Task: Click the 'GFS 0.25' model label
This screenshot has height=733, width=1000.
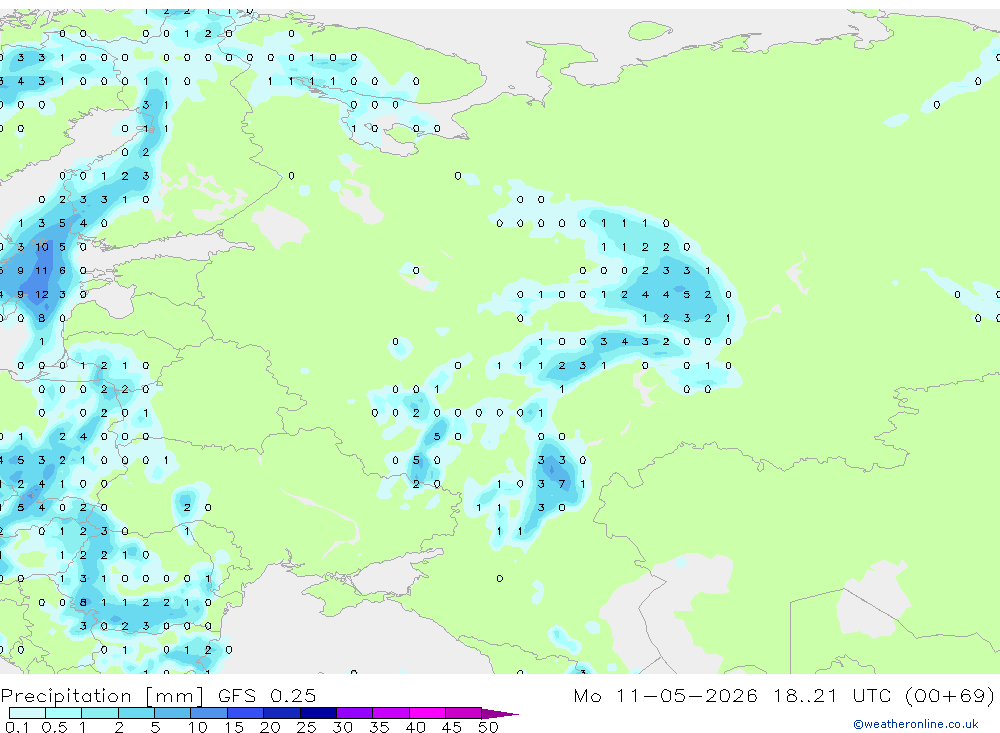Action: click(x=267, y=695)
